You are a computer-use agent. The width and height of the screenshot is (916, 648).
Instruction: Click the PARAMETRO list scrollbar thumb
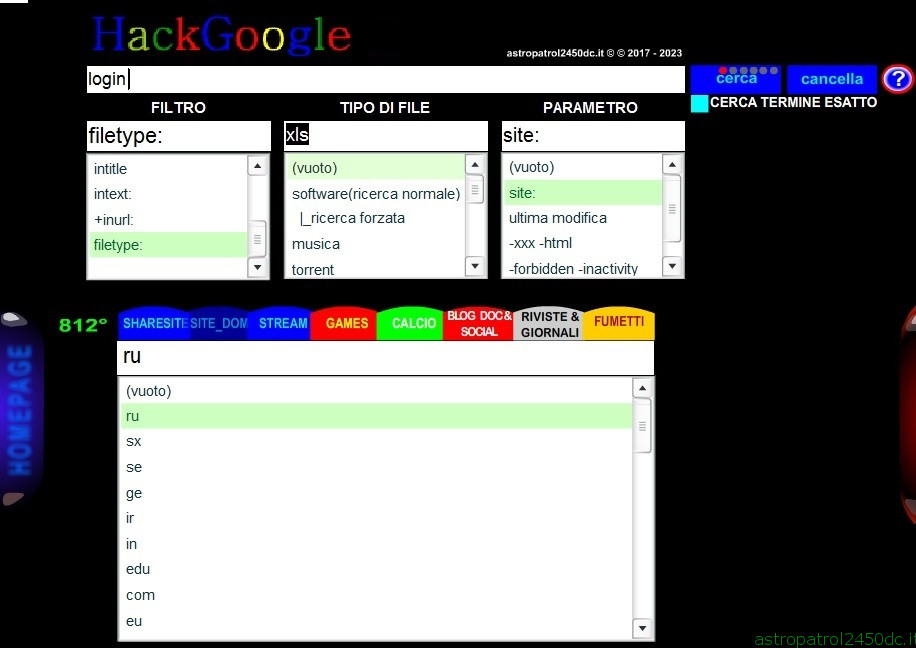pyautogui.click(x=672, y=209)
